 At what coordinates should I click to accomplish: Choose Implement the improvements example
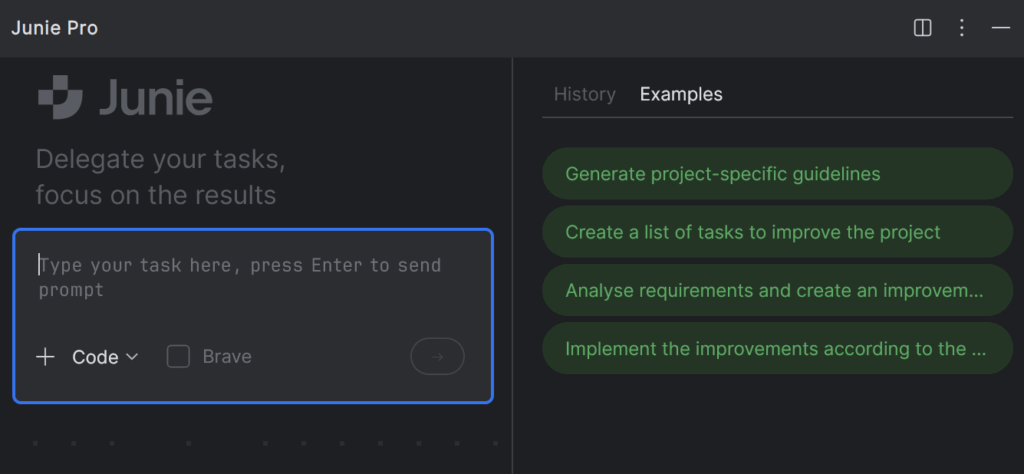(777, 348)
